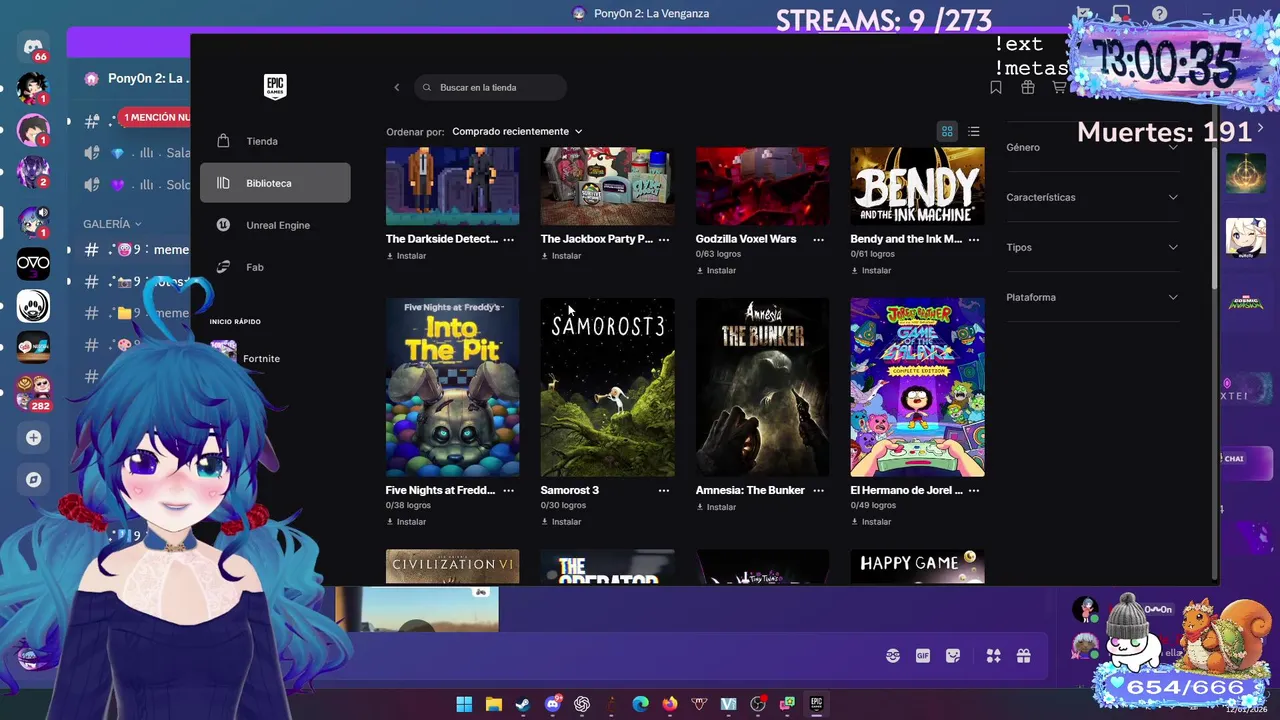Install The Darkside Detective

(x=407, y=256)
